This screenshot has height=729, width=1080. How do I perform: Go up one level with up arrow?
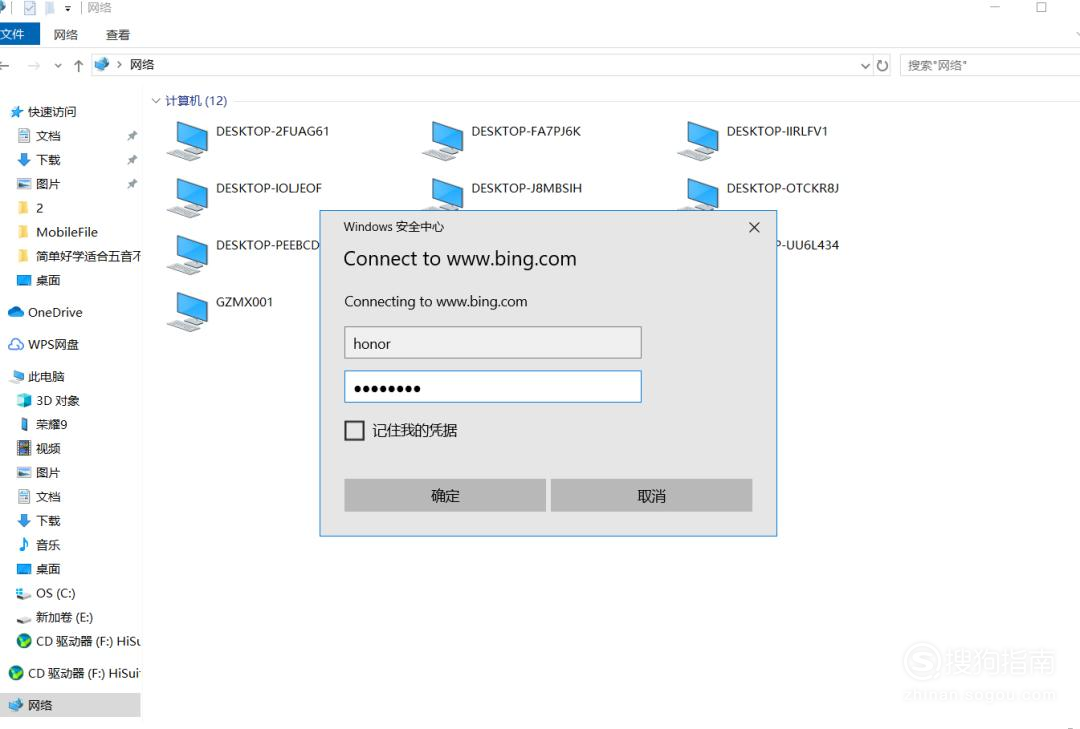(79, 65)
